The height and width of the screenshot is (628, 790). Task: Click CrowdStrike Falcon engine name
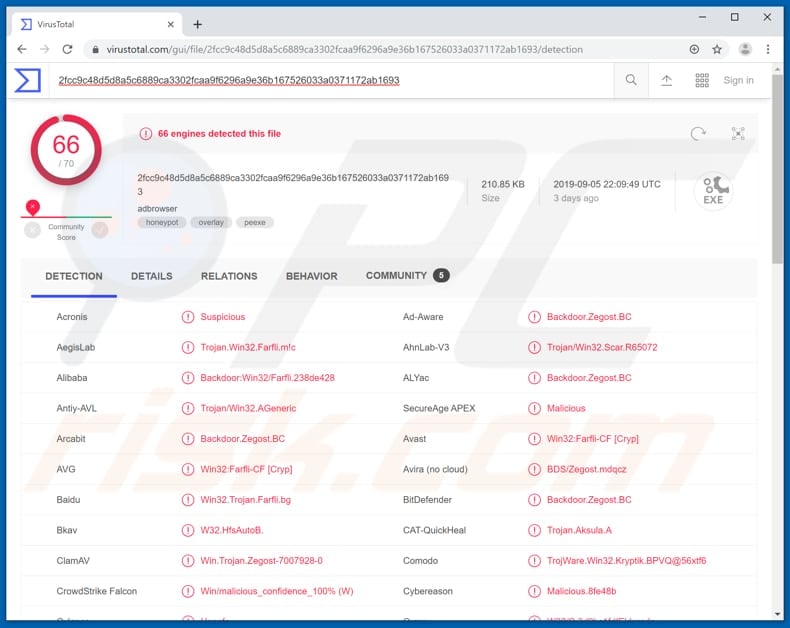pos(97,591)
